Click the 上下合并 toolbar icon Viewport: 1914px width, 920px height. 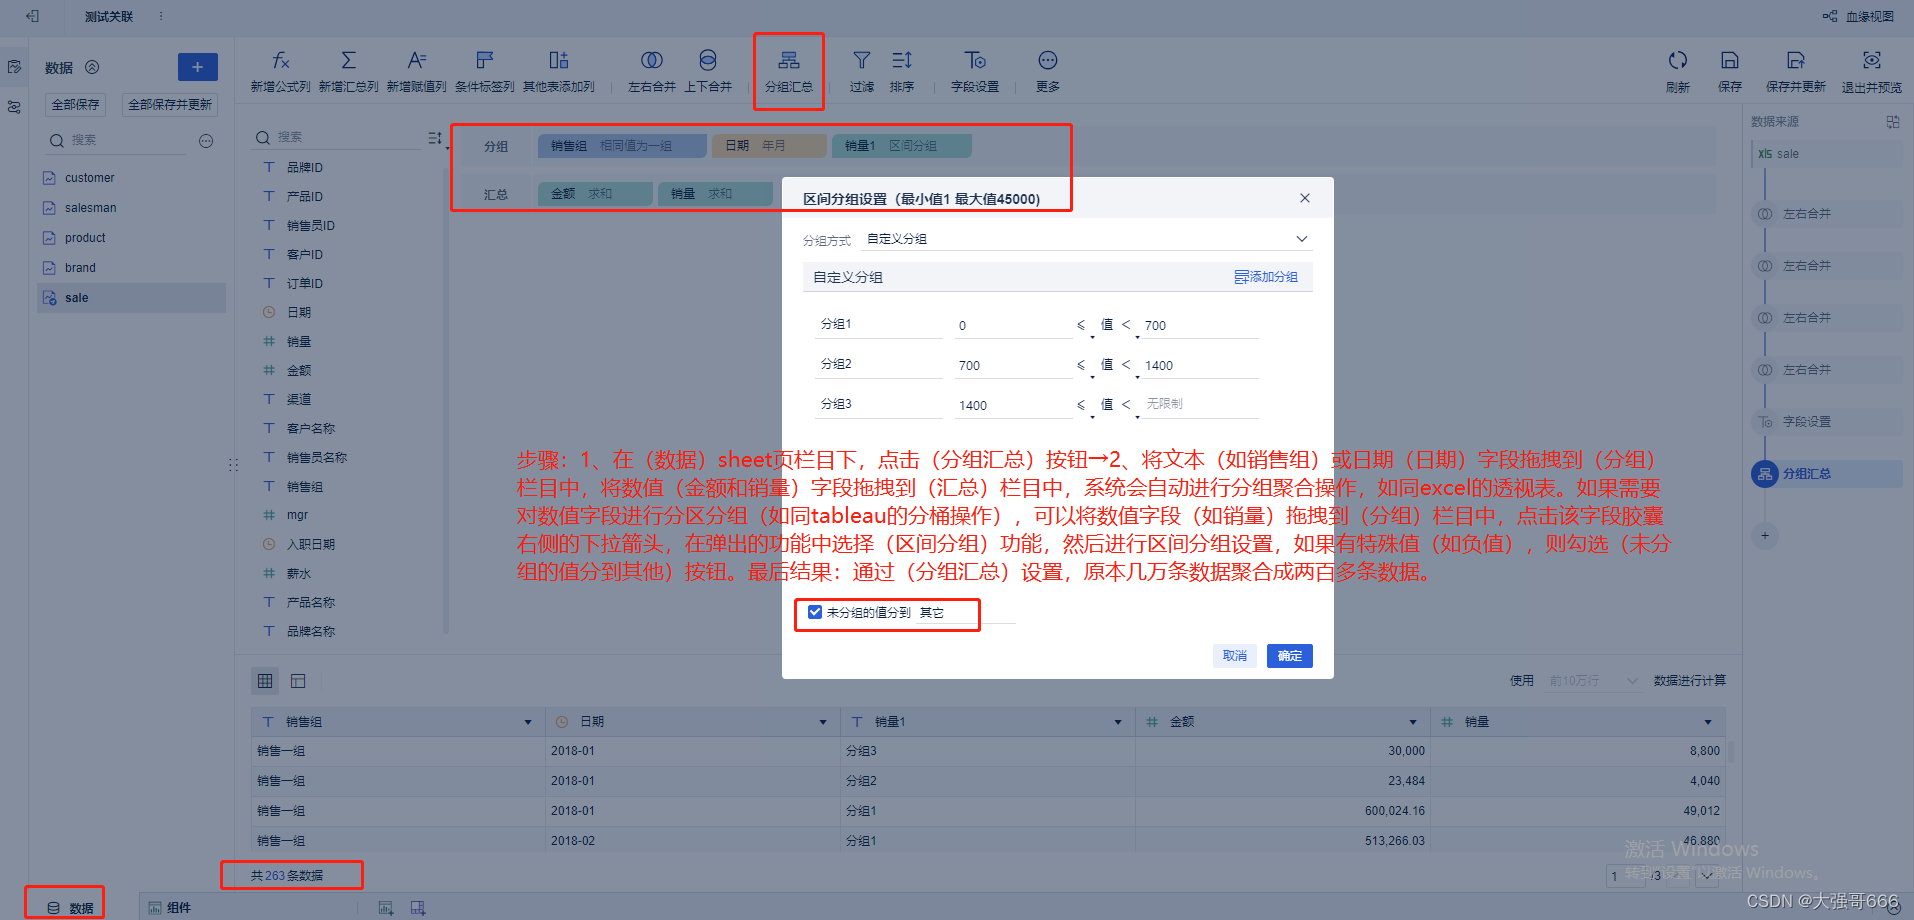pos(708,61)
